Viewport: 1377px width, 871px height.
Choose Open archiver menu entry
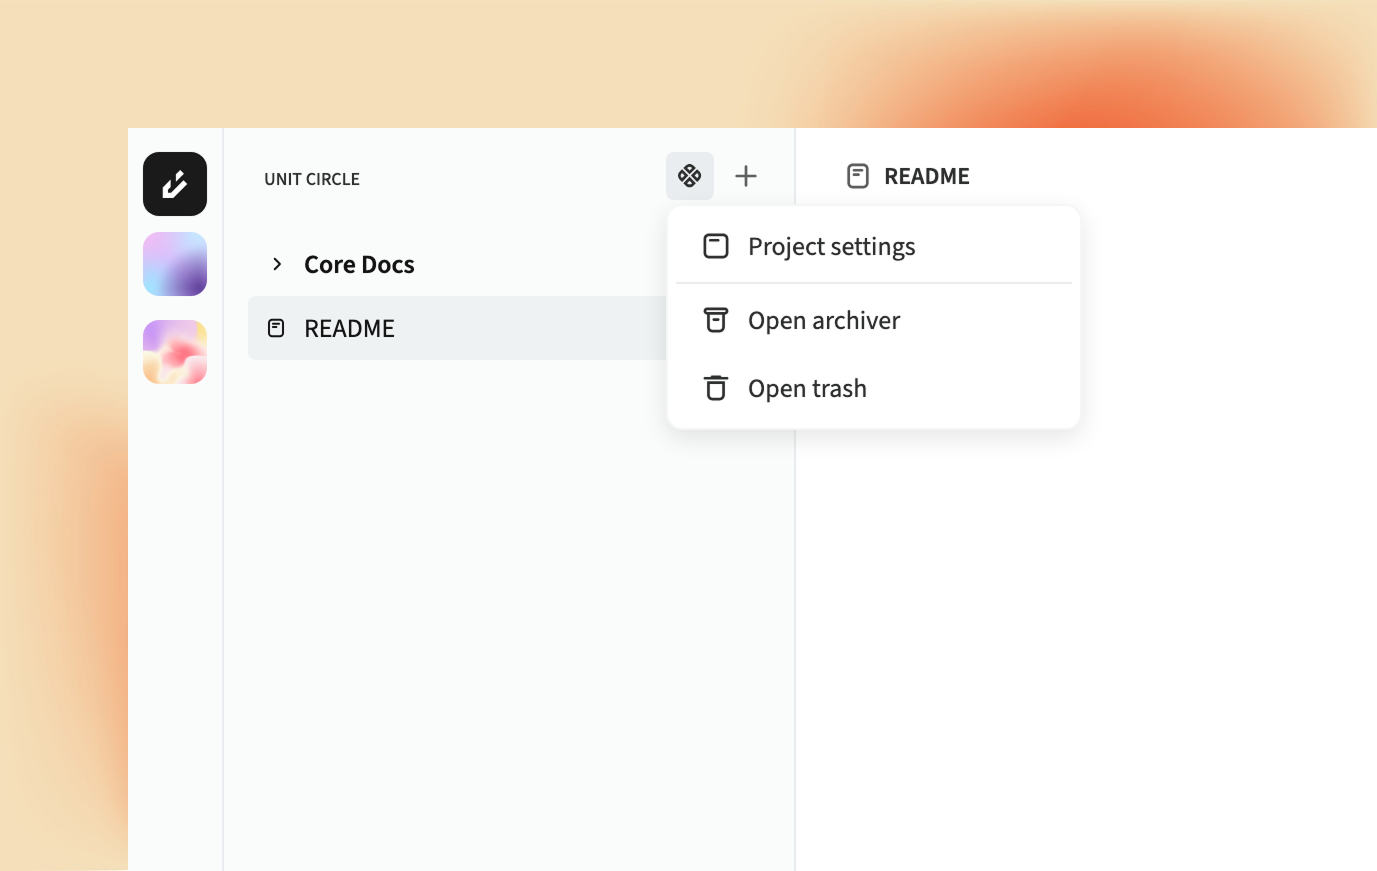874,320
